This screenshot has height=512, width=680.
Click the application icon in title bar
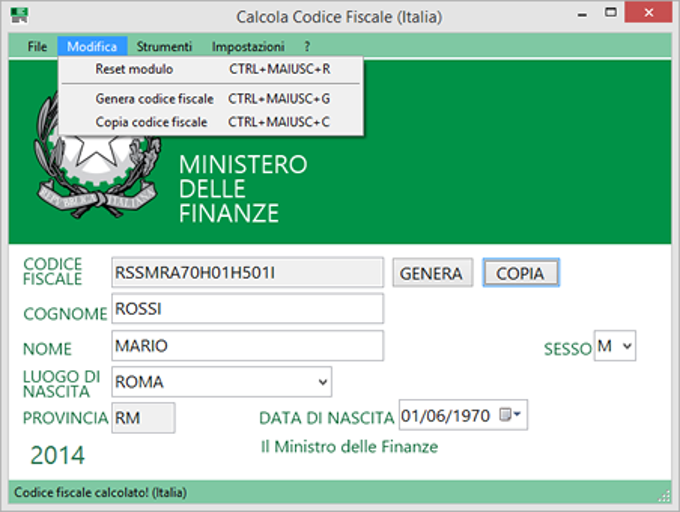coord(19,15)
